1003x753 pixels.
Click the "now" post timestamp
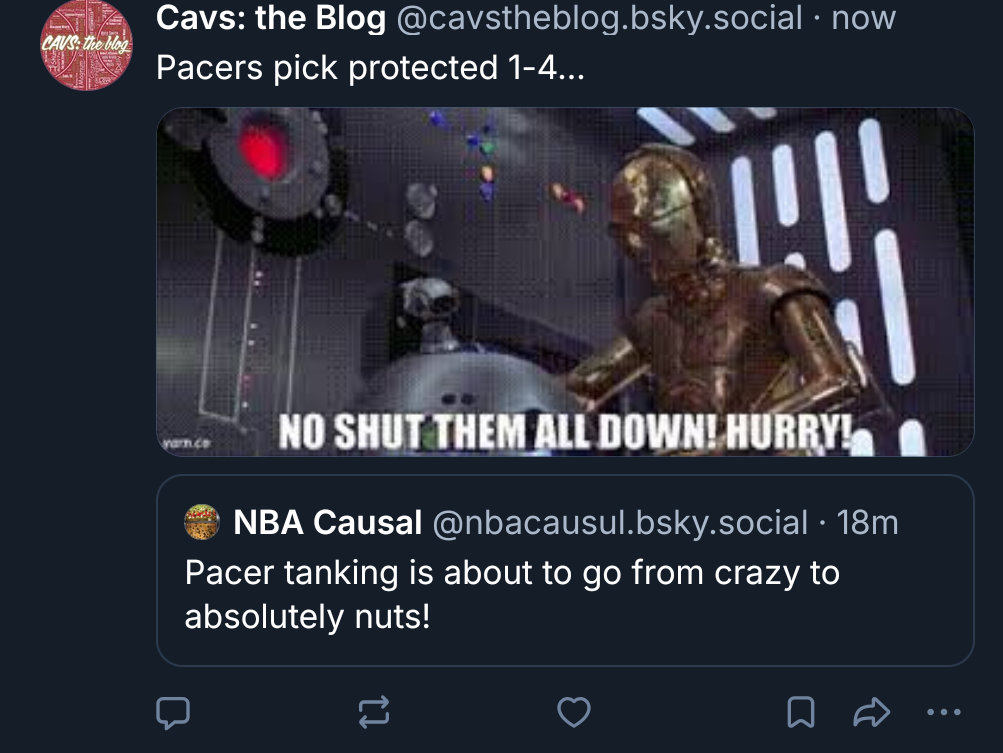864,18
